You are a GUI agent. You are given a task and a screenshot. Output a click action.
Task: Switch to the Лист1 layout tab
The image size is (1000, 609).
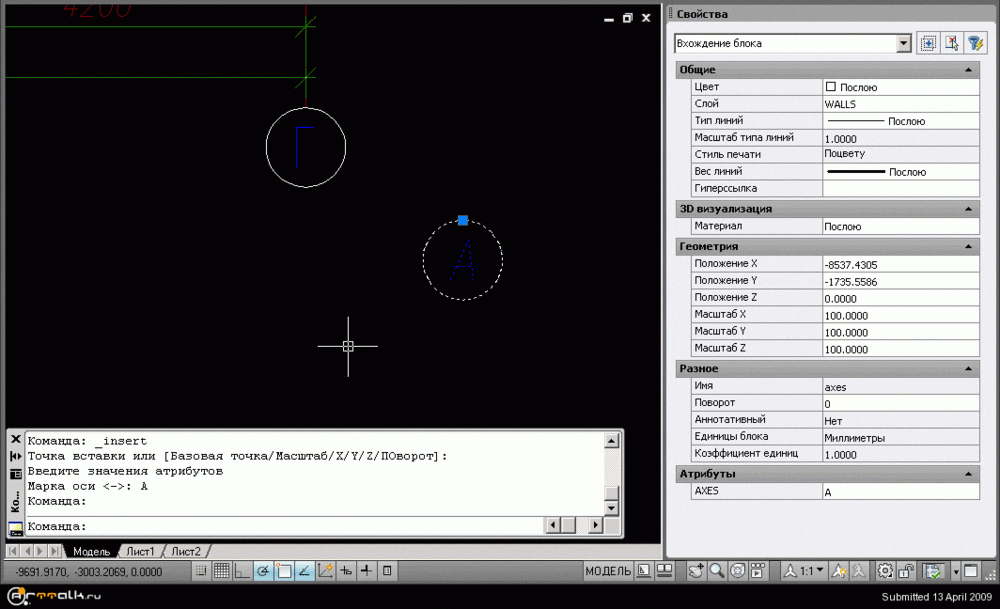[140, 552]
